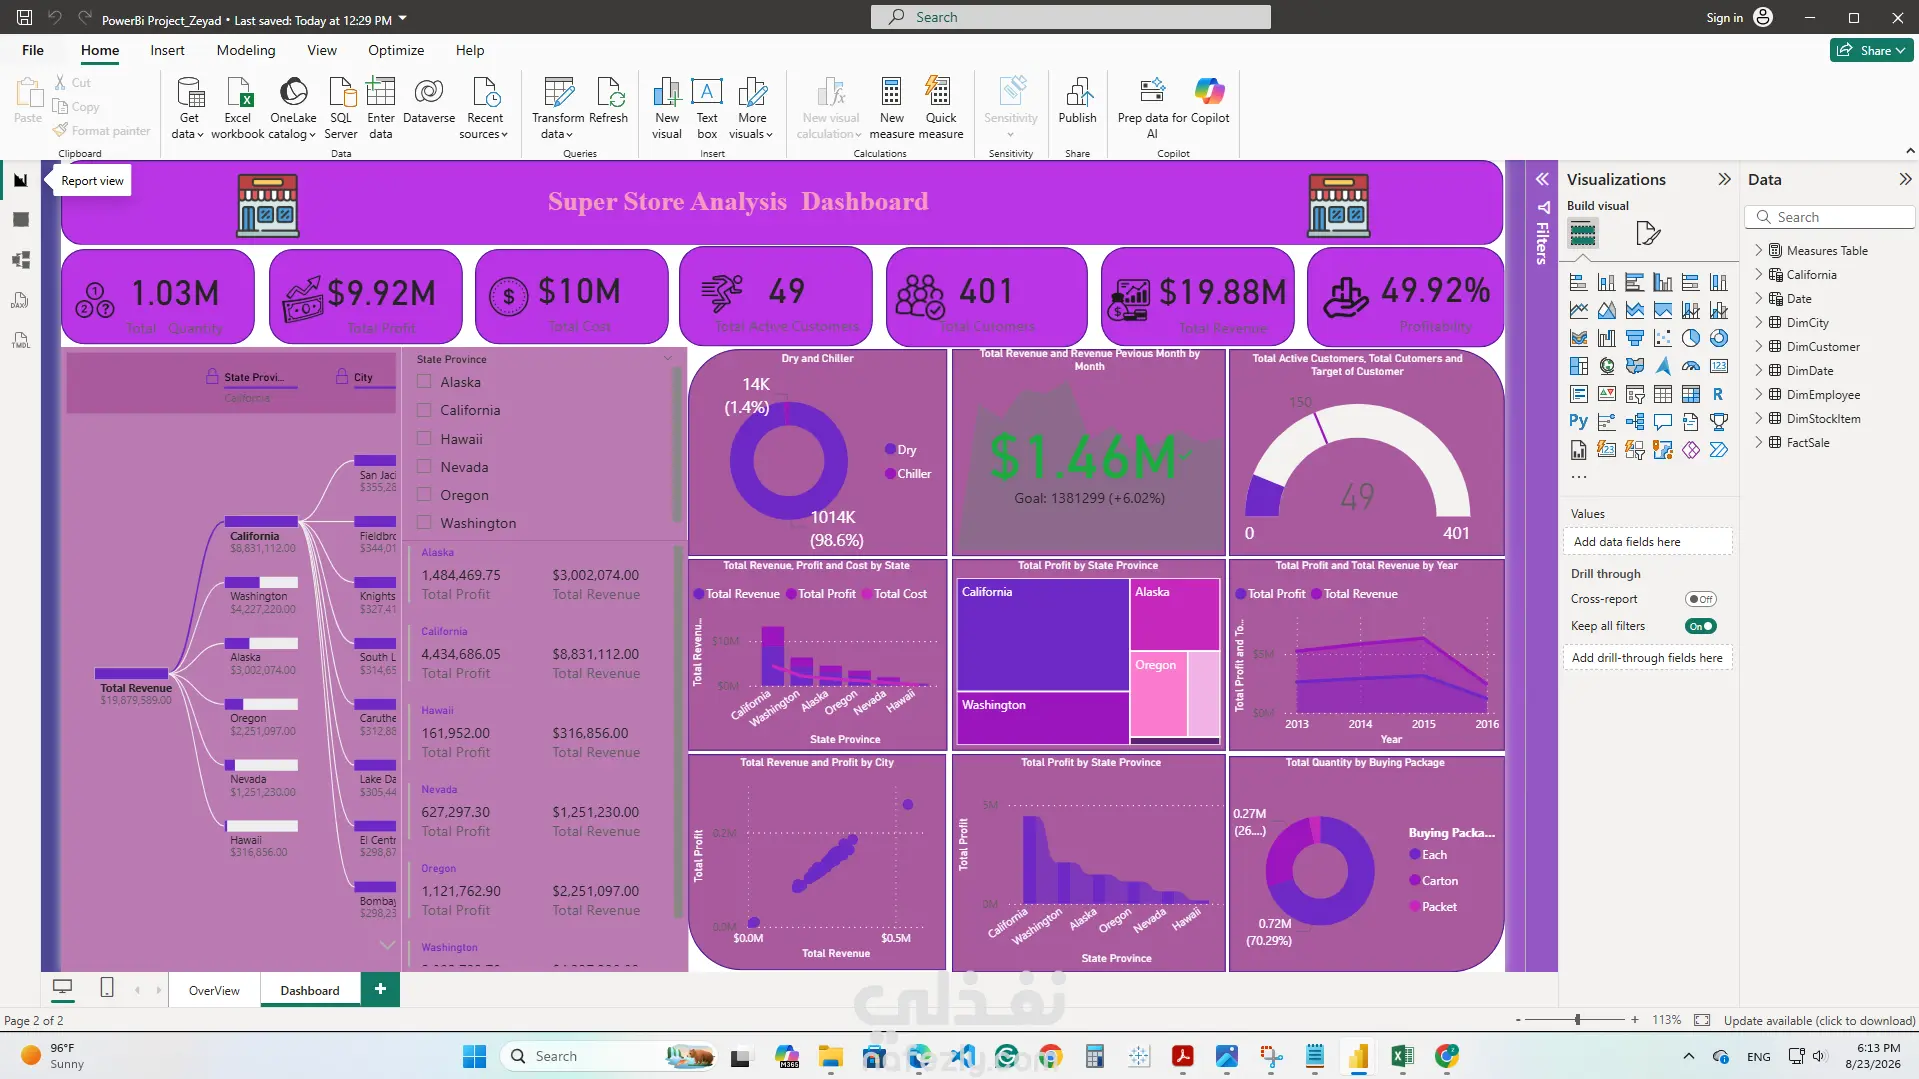Insert a Text box
Image resolution: width=1919 pixels, height=1079 pixels.
[707, 107]
